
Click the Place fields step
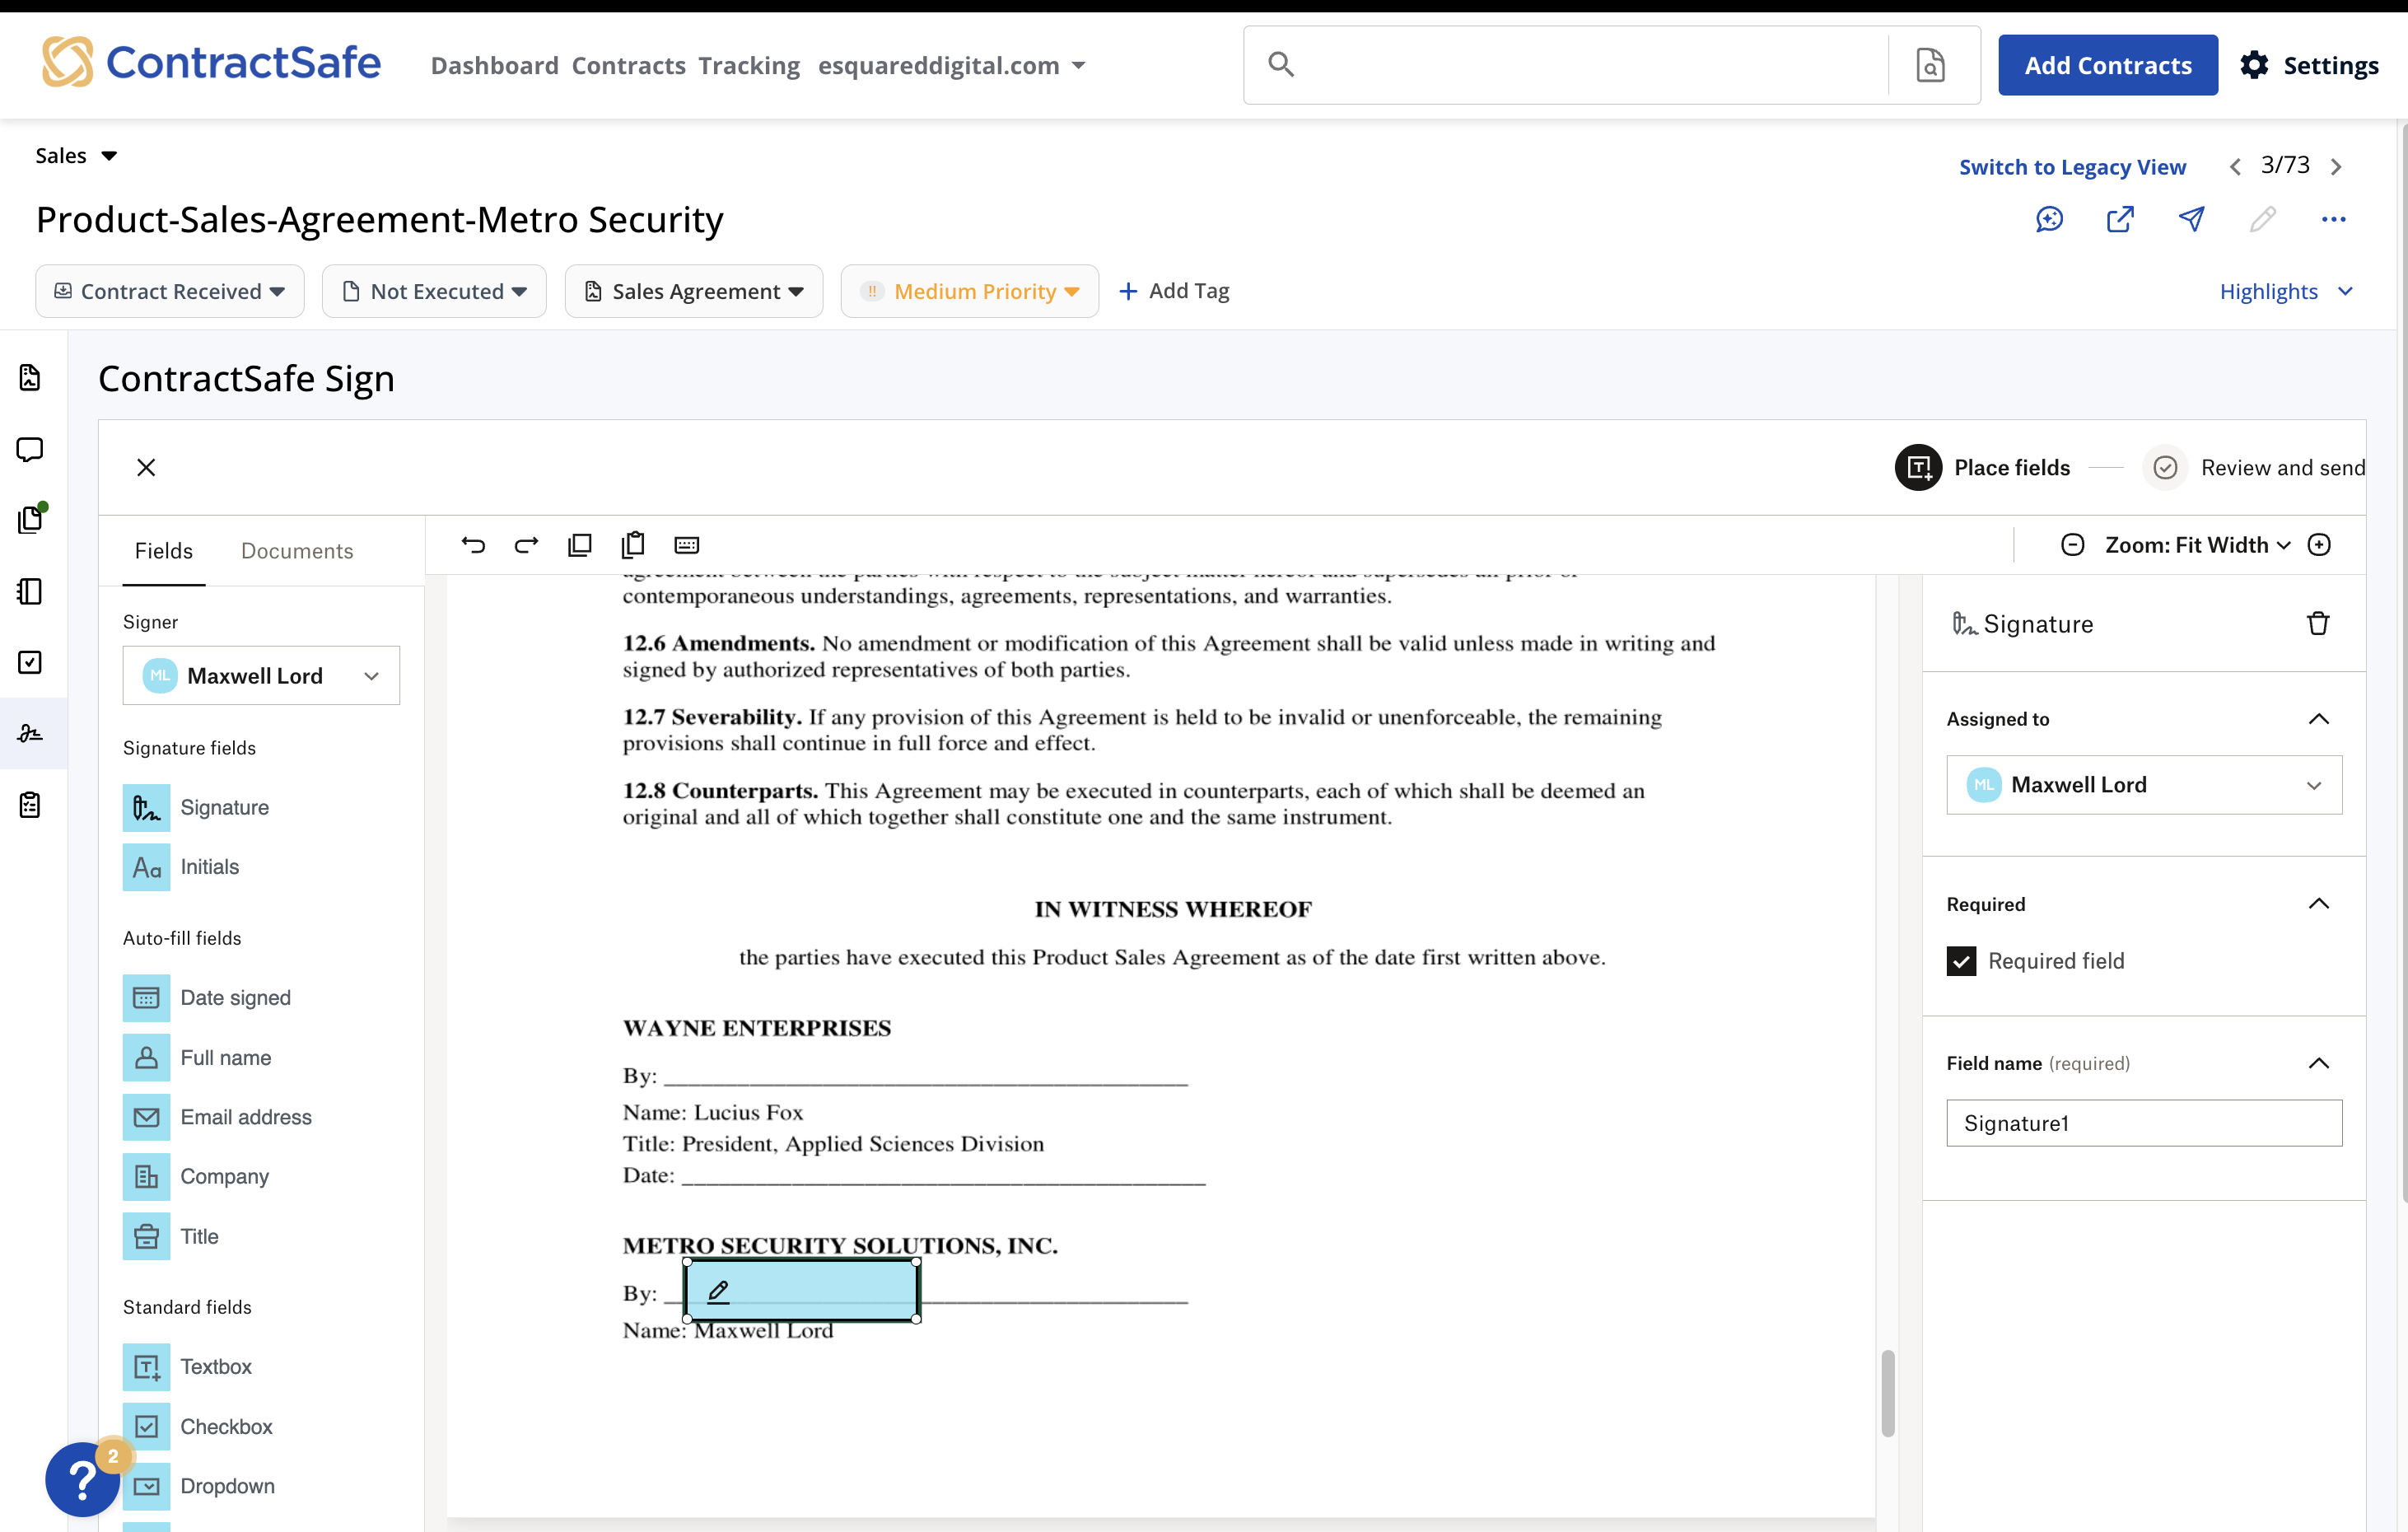(x=1983, y=468)
